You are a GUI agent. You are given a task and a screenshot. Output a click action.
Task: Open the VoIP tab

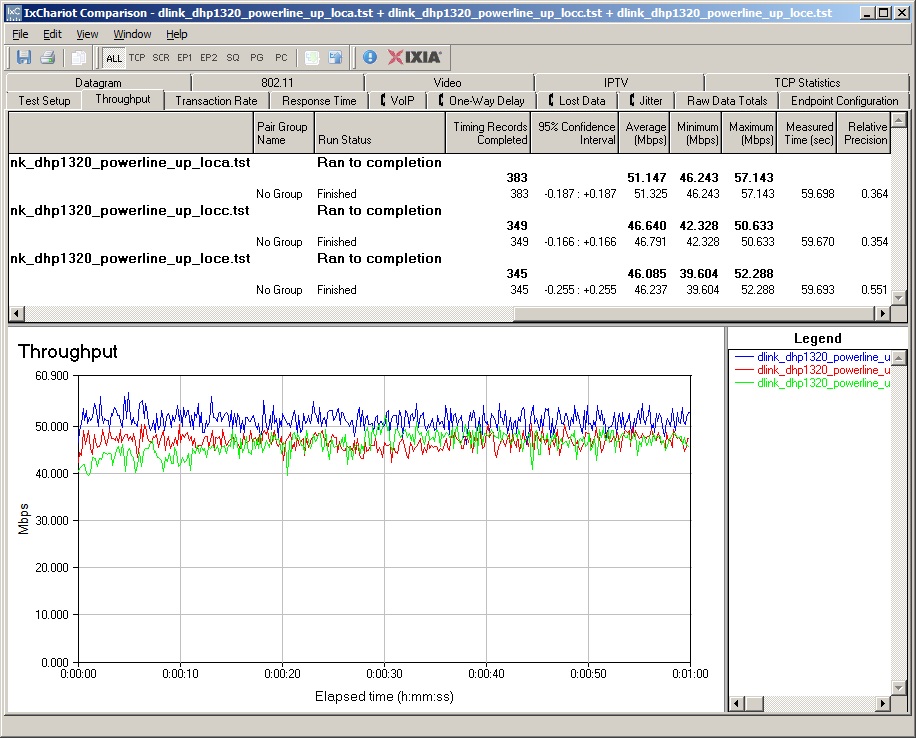pyautogui.click(x=397, y=101)
